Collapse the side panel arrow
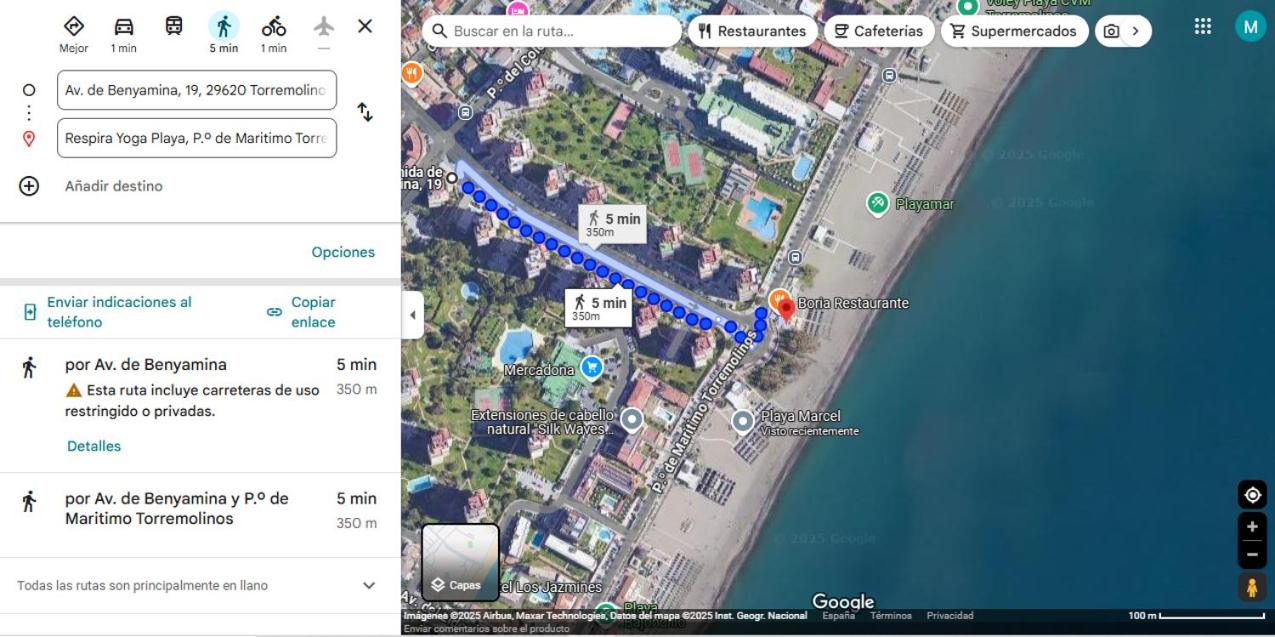Screen dimensions: 1275x637 coord(413,315)
